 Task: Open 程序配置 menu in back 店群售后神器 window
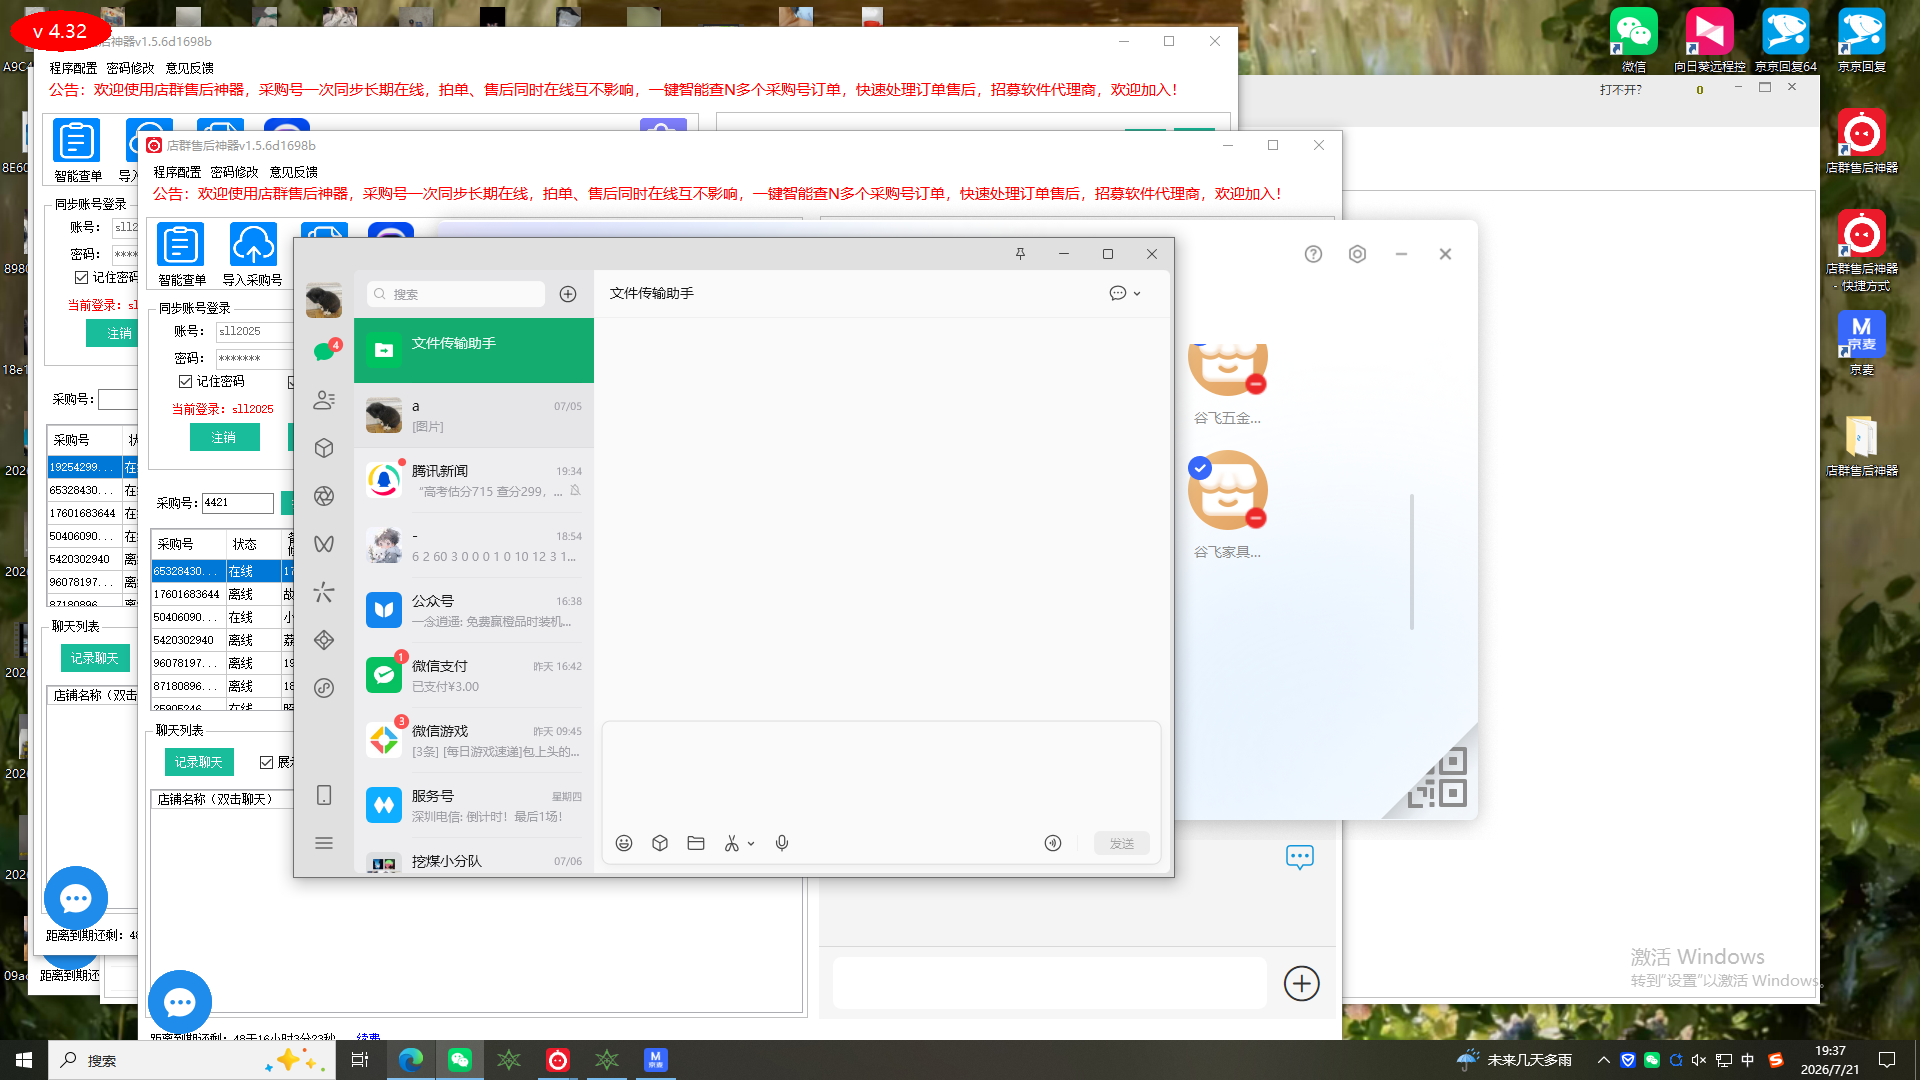coord(73,68)
